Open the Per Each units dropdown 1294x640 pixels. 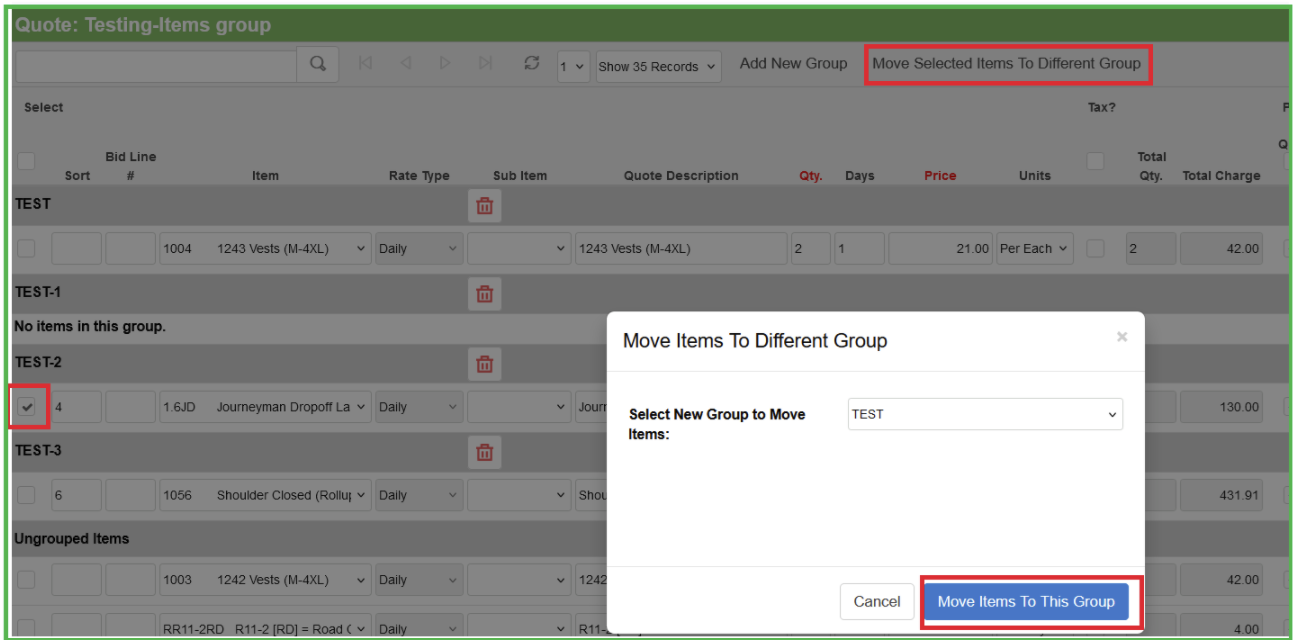[x=1034, y=249]
